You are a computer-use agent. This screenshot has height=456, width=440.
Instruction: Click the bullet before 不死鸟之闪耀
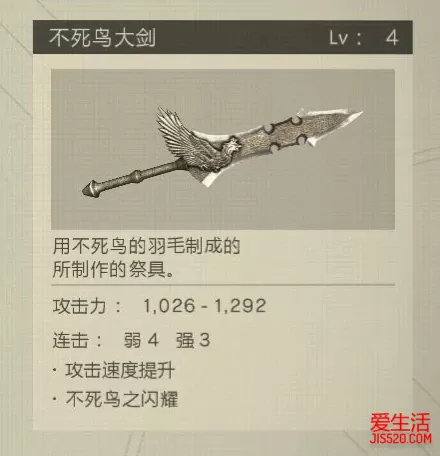[54, 399]
